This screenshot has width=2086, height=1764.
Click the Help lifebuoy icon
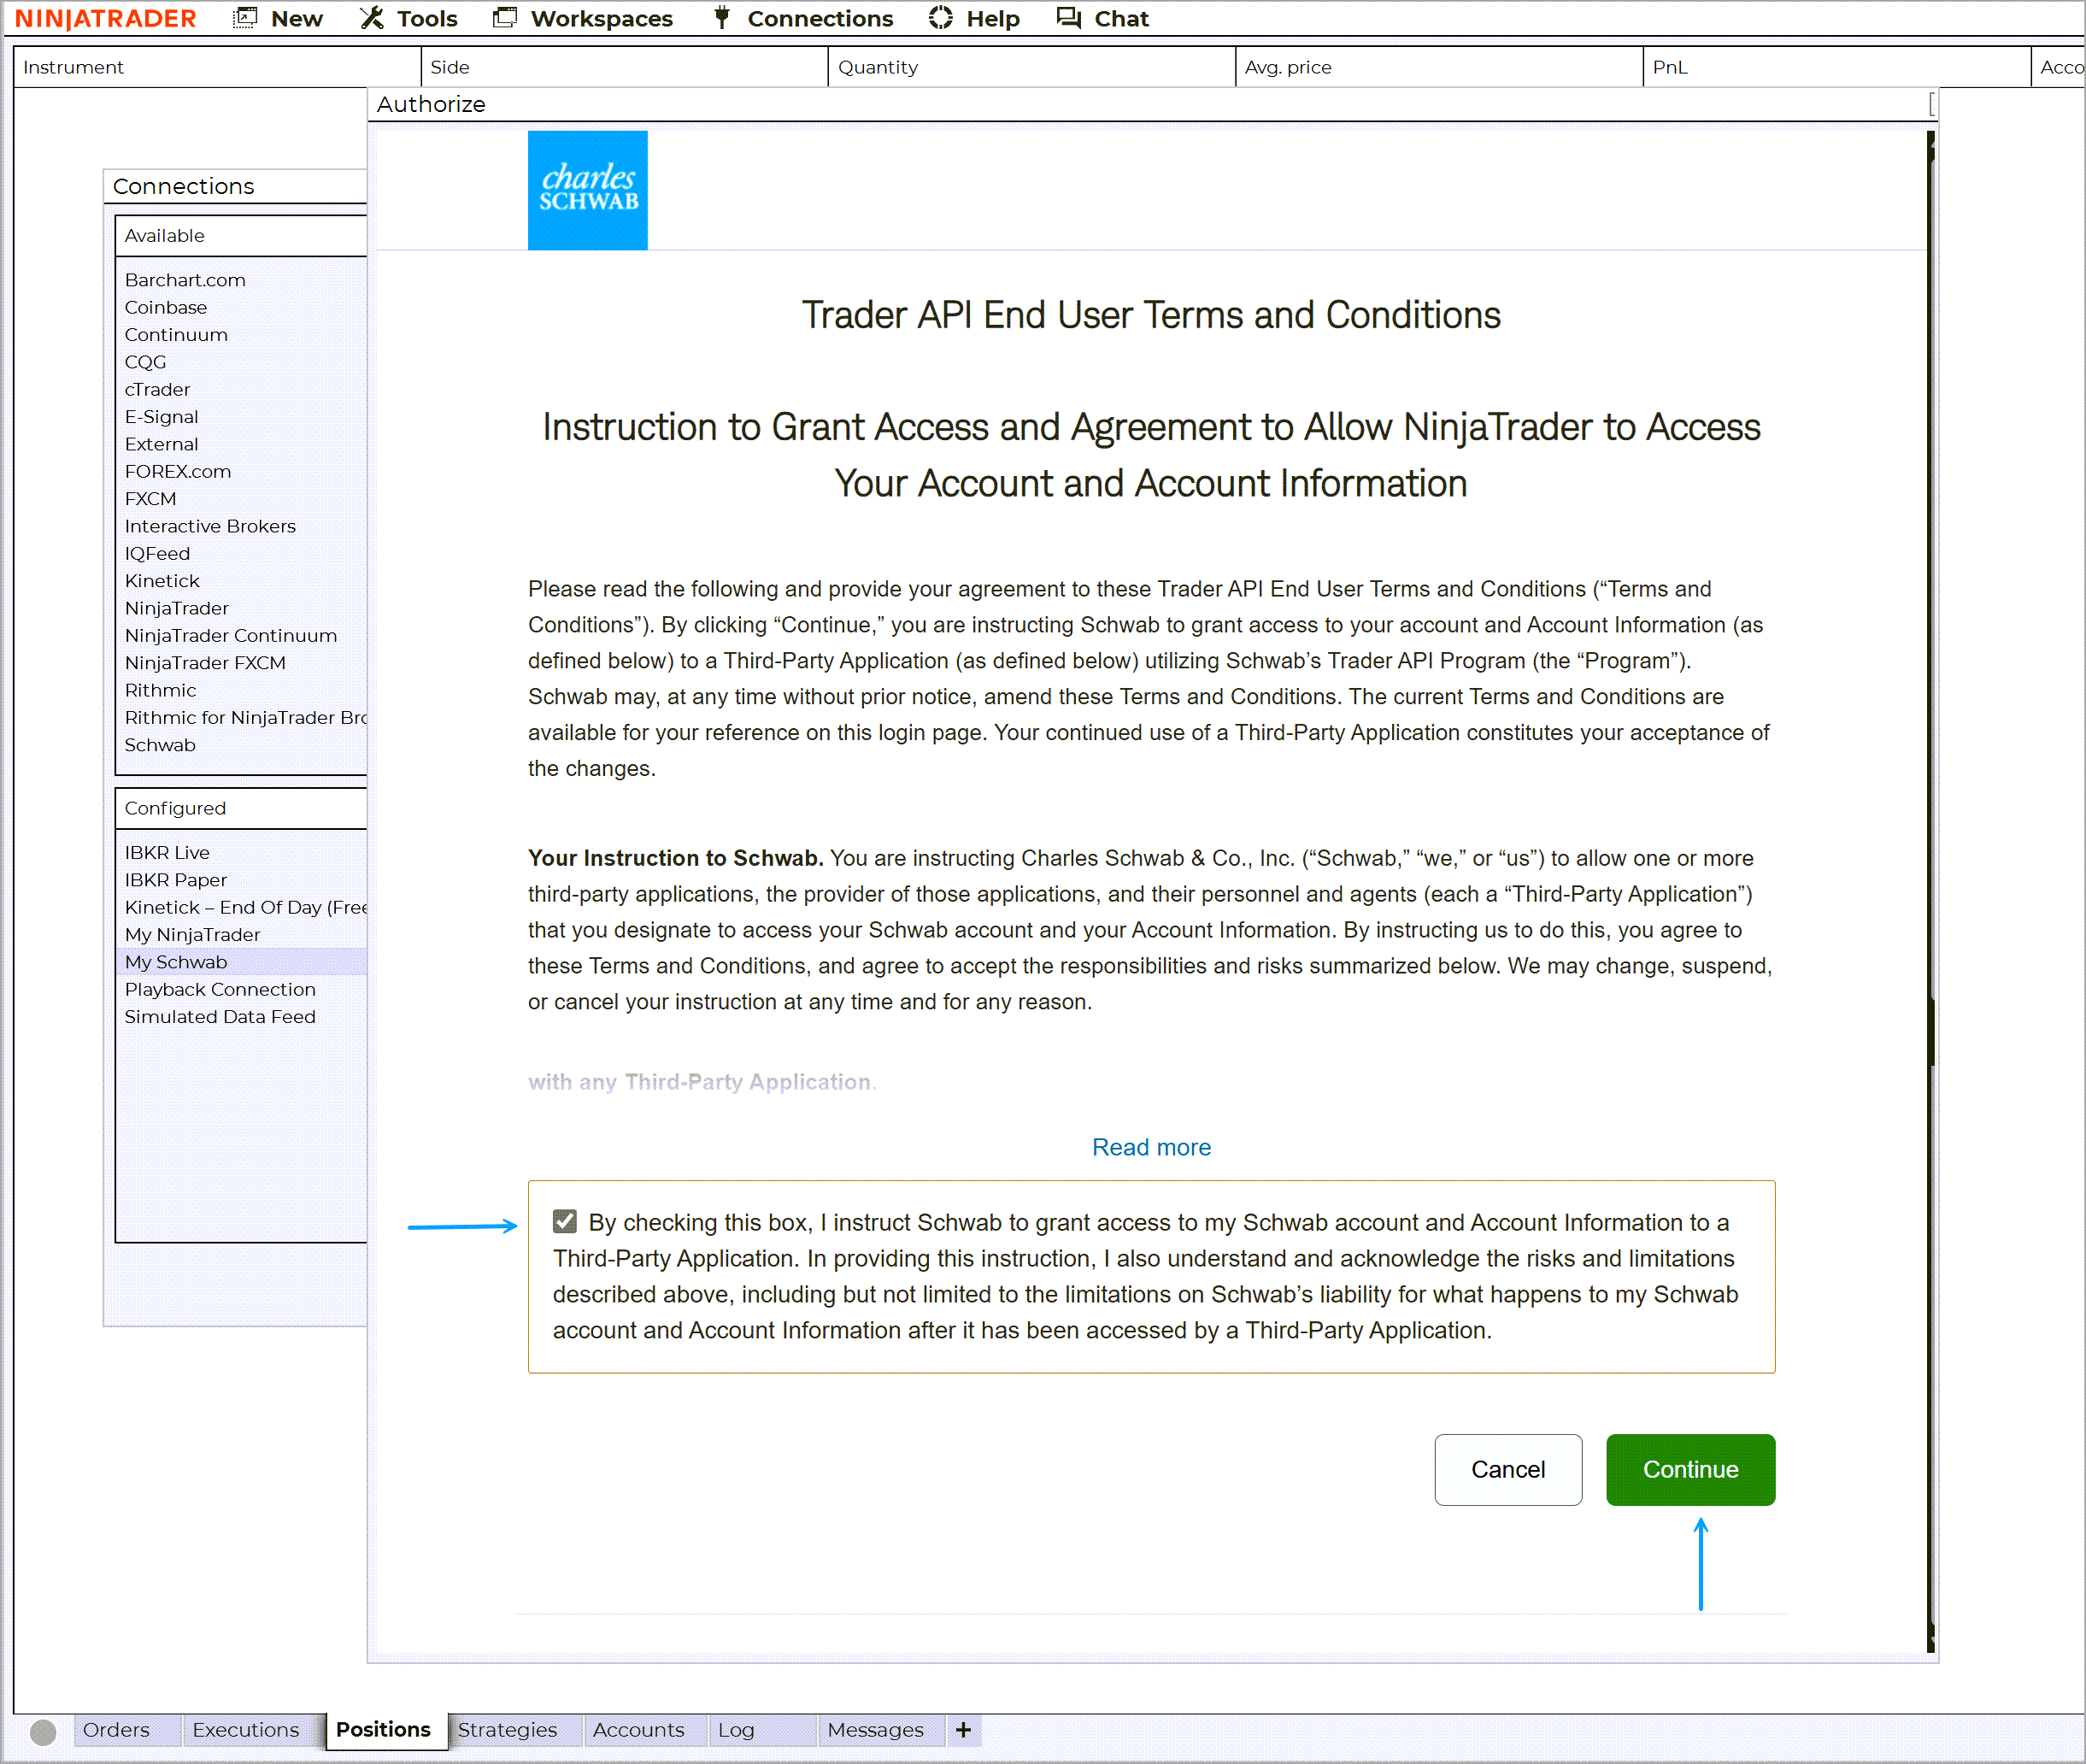[940, 18]
